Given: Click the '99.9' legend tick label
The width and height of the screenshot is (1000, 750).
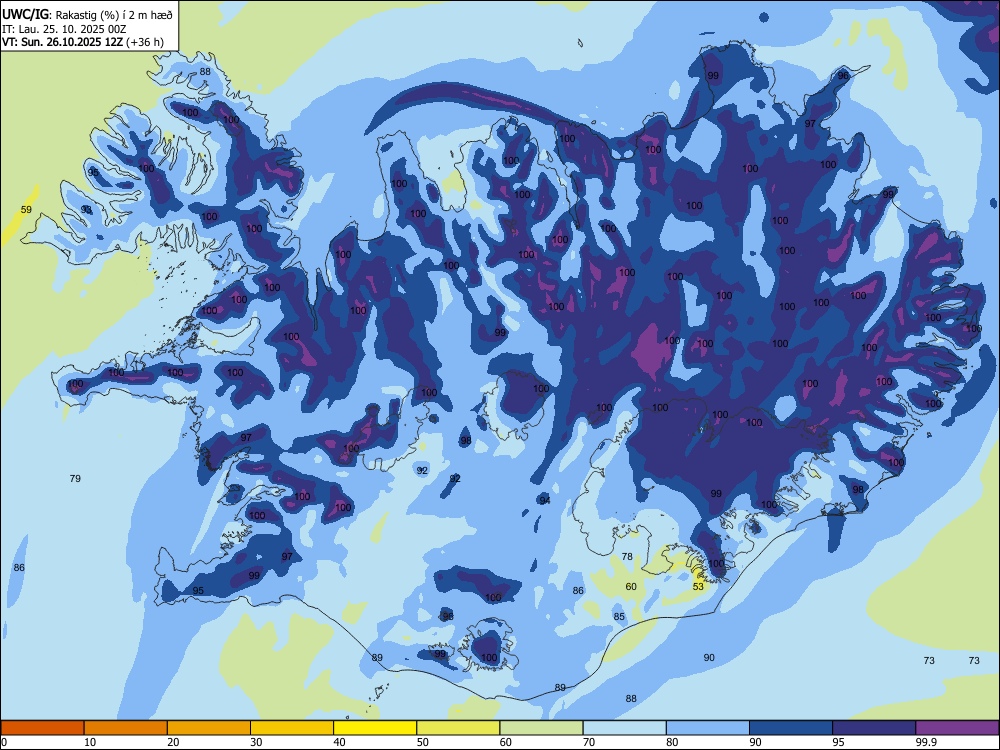Looking at the screenshot, I should point(925,742).
